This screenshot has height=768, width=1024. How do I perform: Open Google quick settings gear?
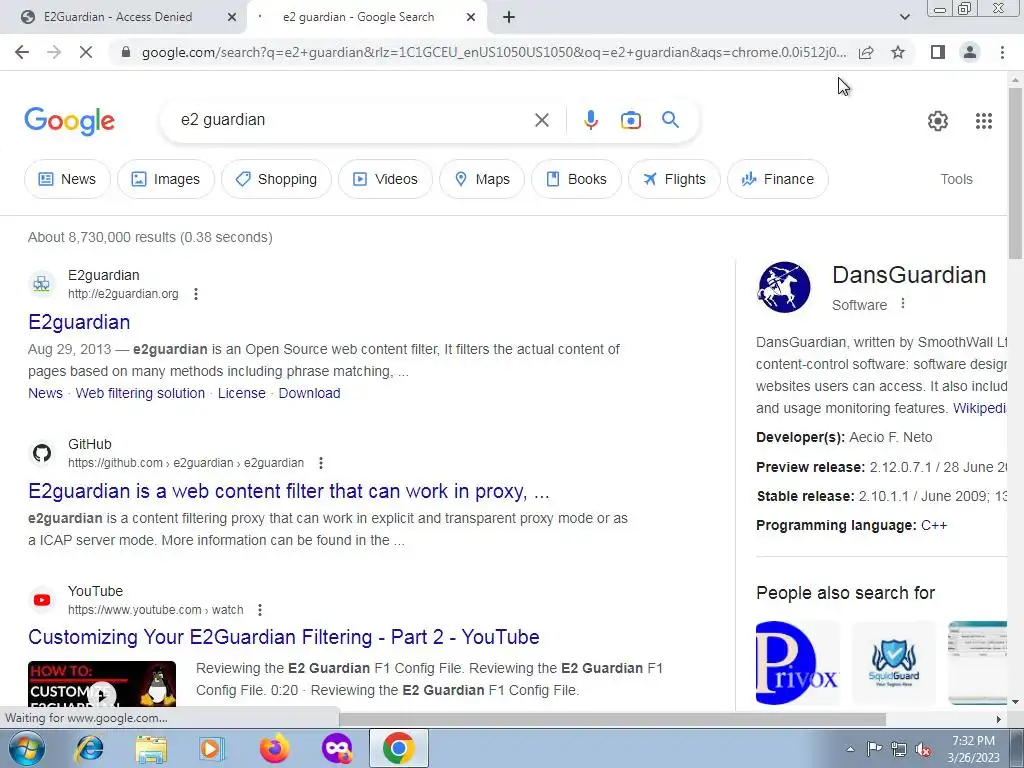(x=938, y=121)
